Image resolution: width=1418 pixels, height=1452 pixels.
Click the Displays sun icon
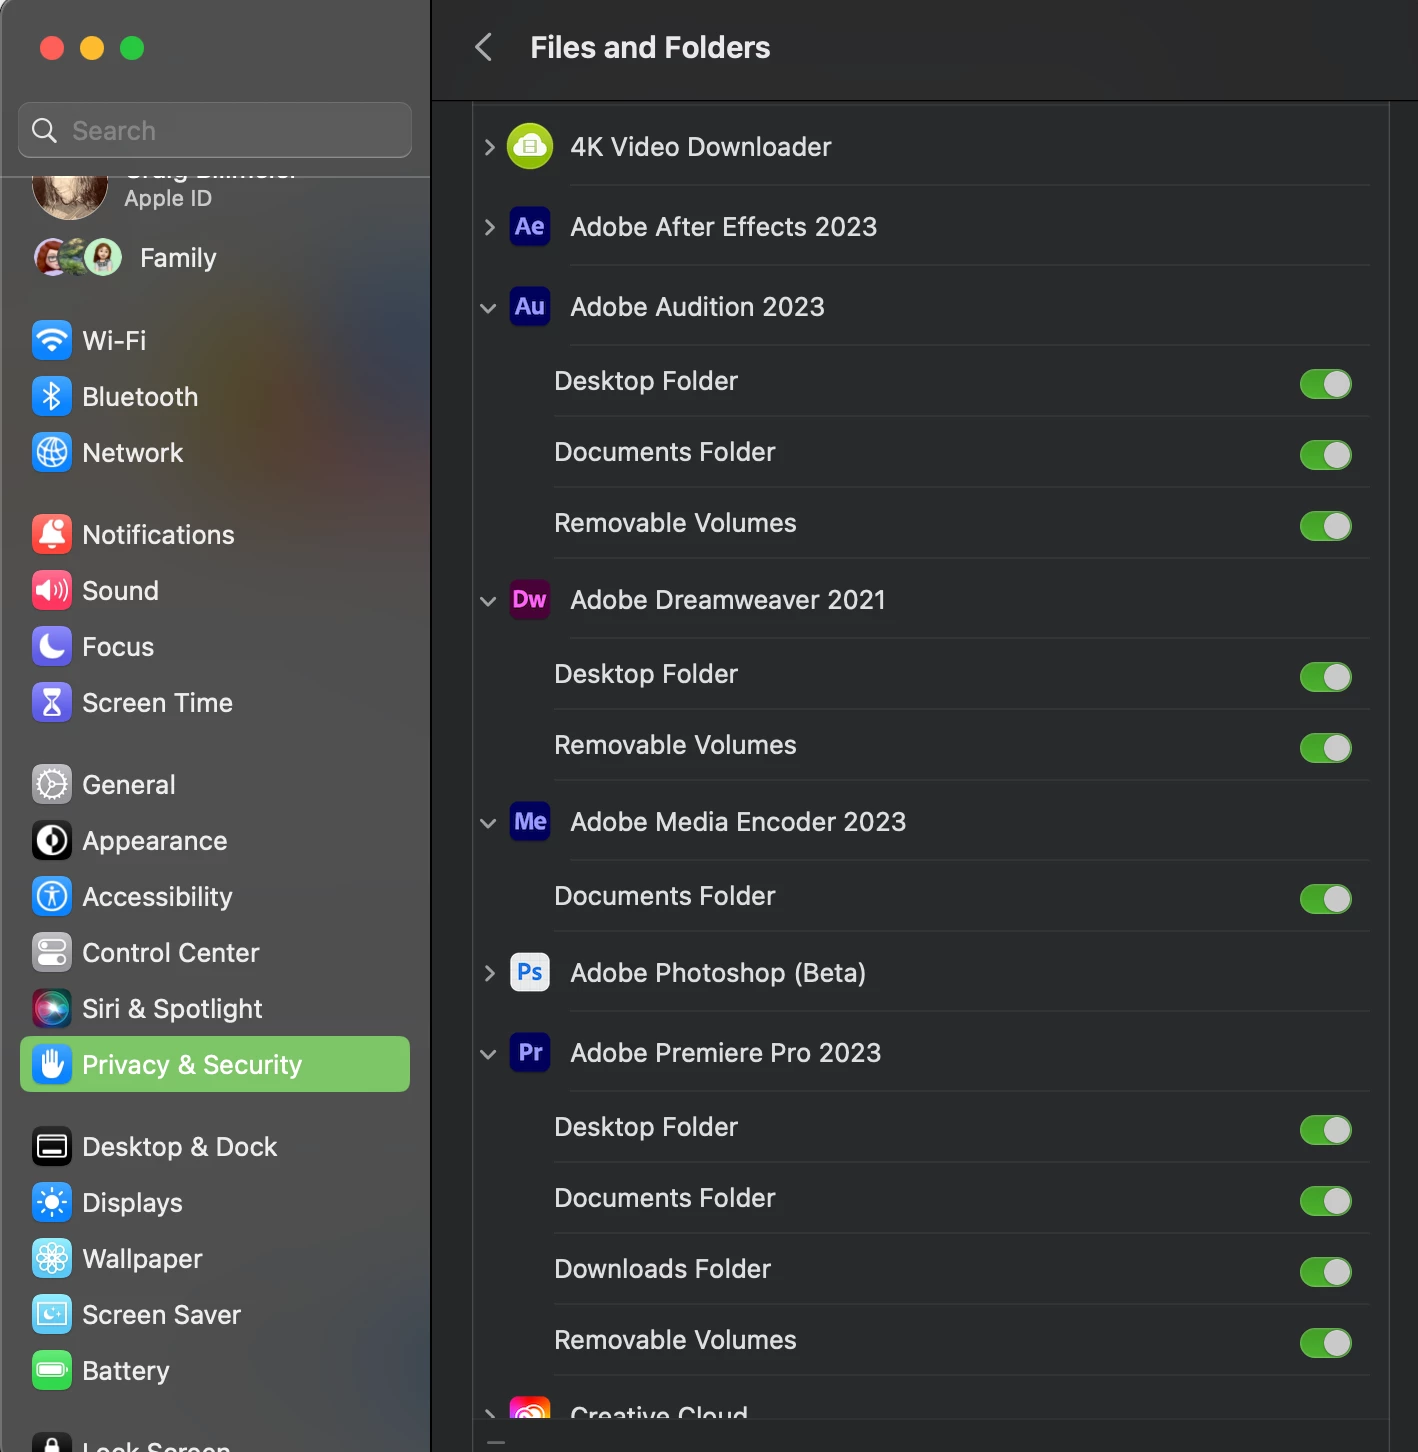[52, 1202]
